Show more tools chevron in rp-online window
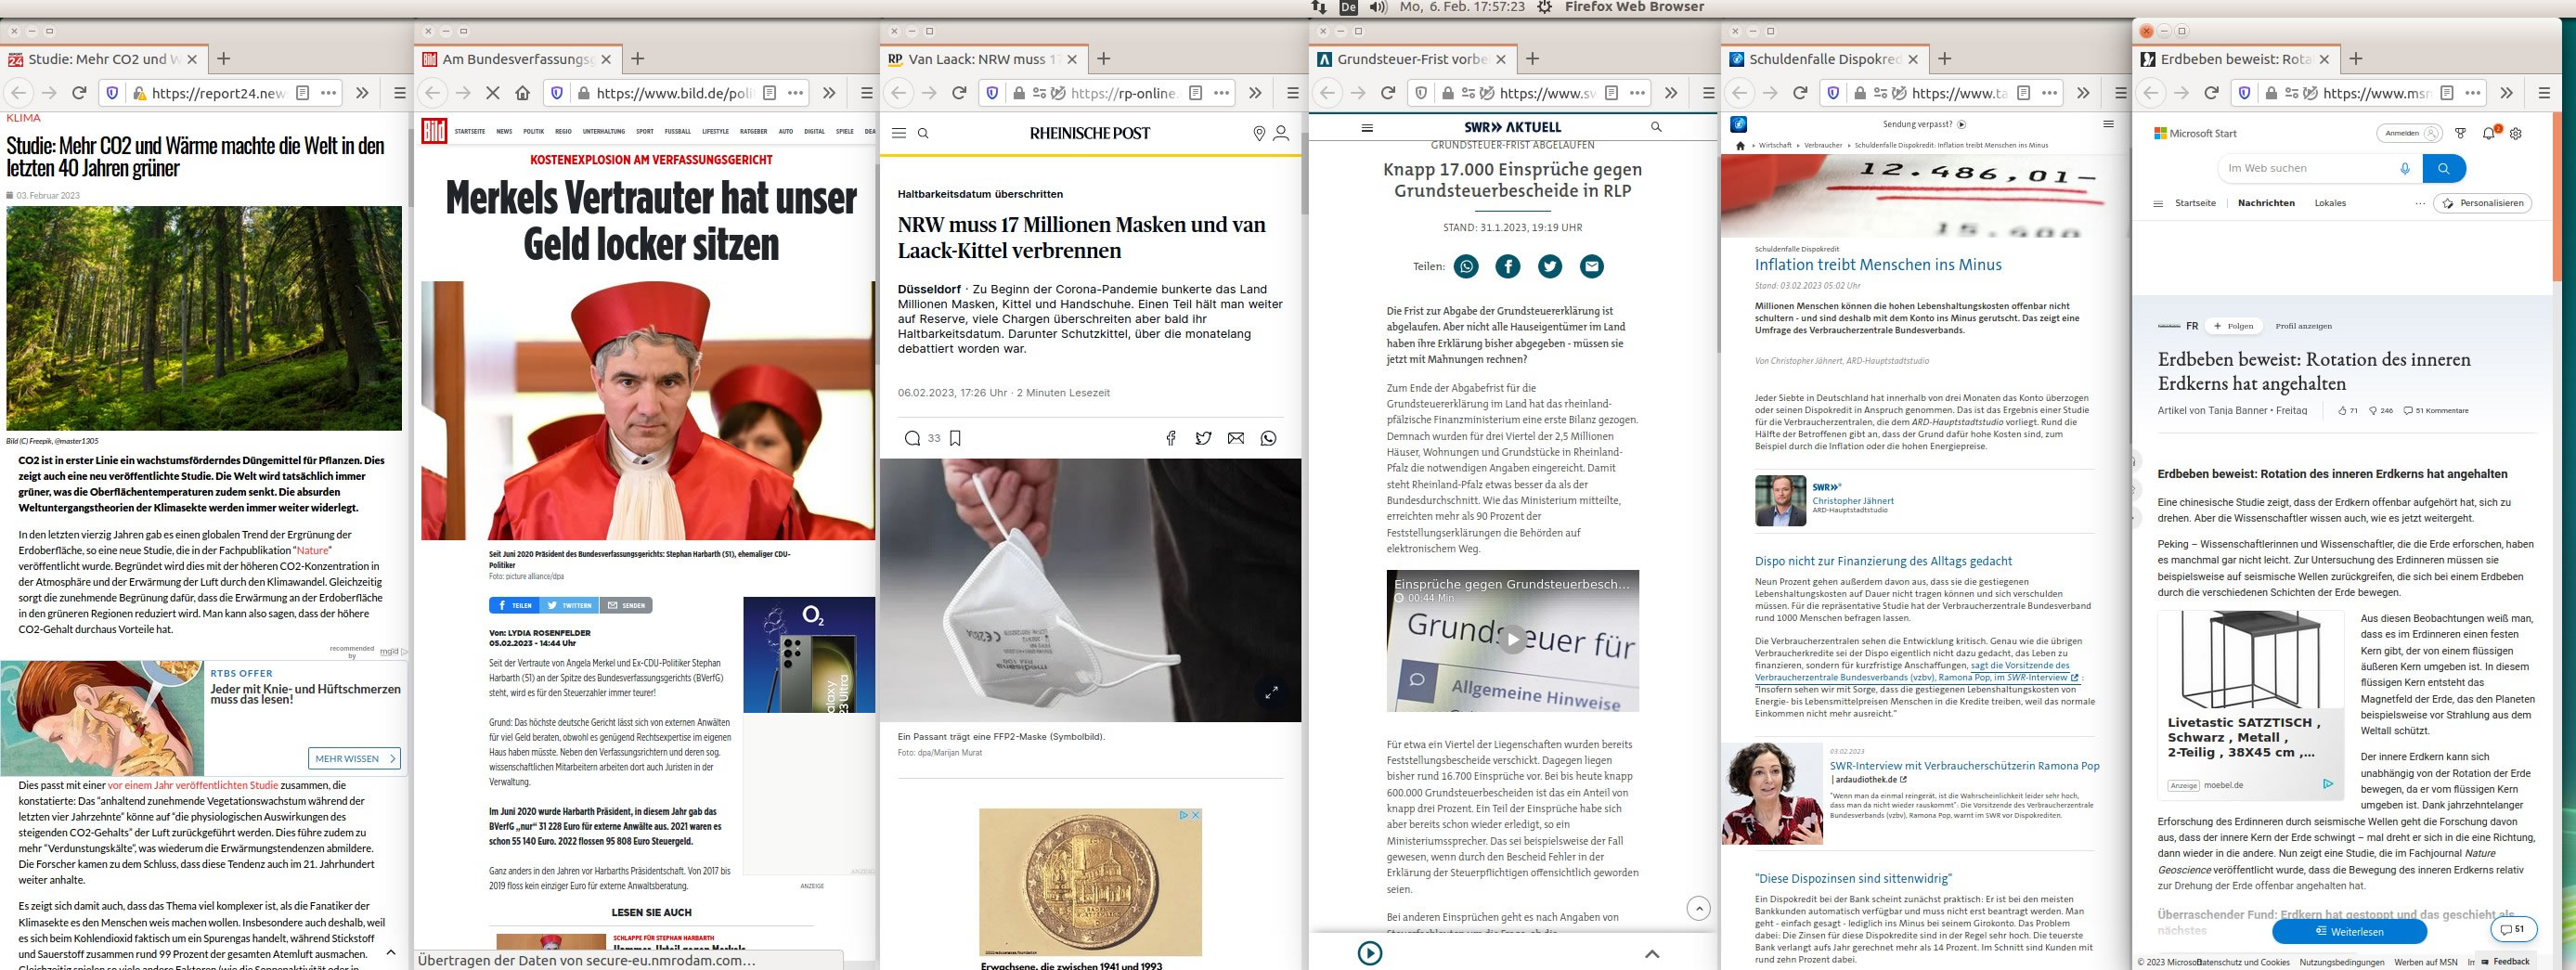2576x970 pixels. pos(1255,93)
